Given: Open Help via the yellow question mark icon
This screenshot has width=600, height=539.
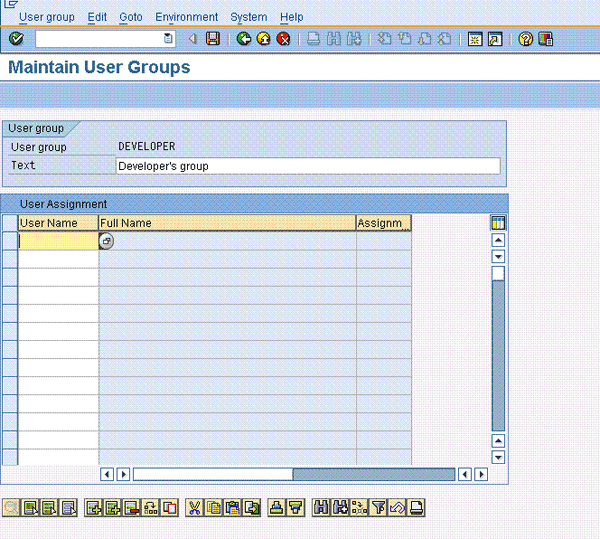Looking at the screenshot, I should click(x=526, y=39).
